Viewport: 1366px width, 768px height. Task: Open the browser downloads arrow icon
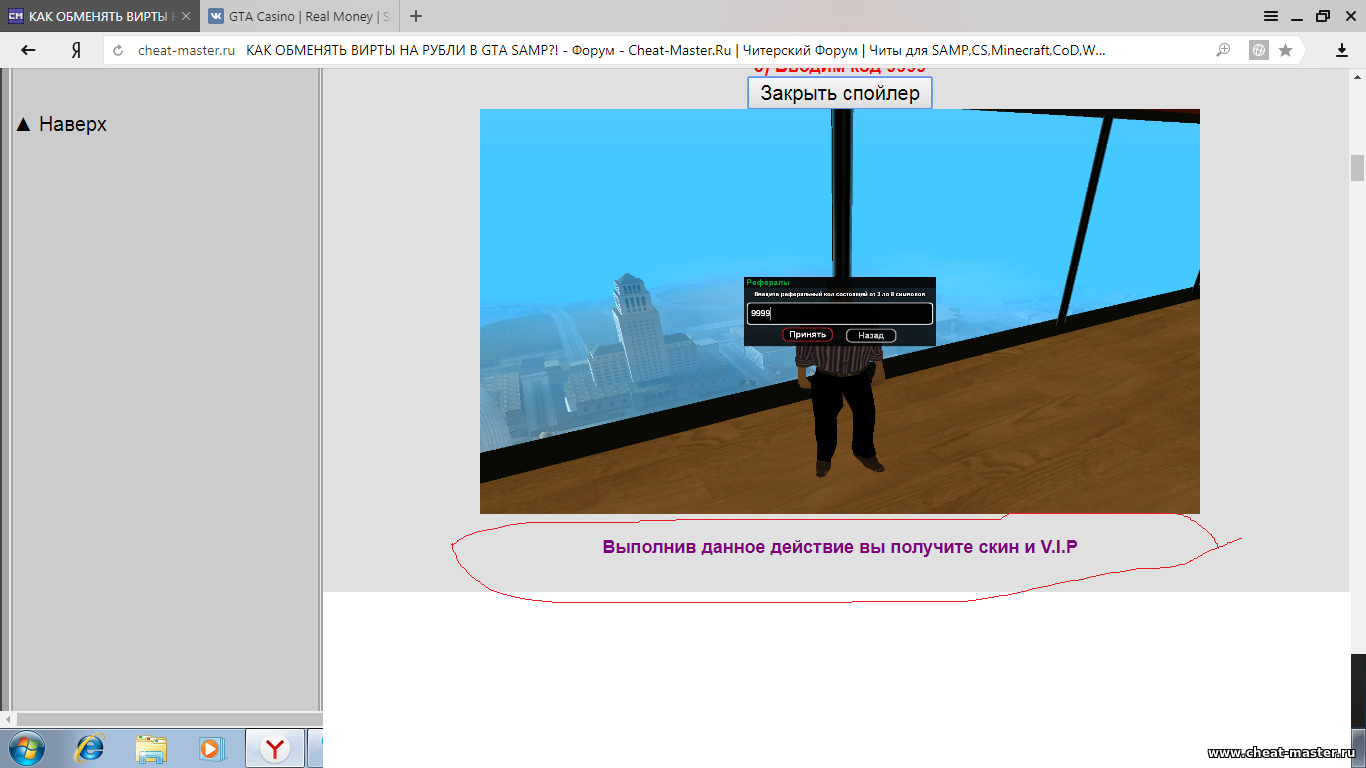(x=1342, y=50)
